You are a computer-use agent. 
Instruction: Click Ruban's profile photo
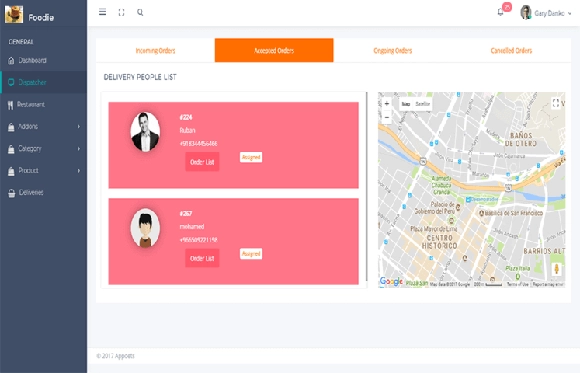(145, 132)
